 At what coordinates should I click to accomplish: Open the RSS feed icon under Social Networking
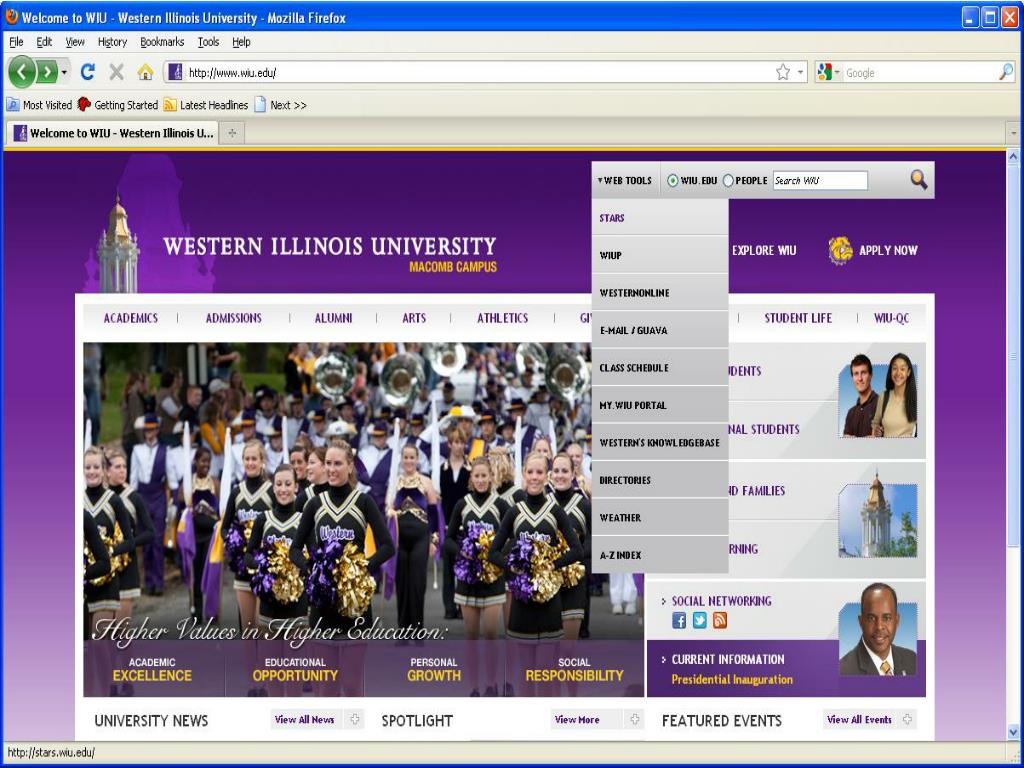720,620
